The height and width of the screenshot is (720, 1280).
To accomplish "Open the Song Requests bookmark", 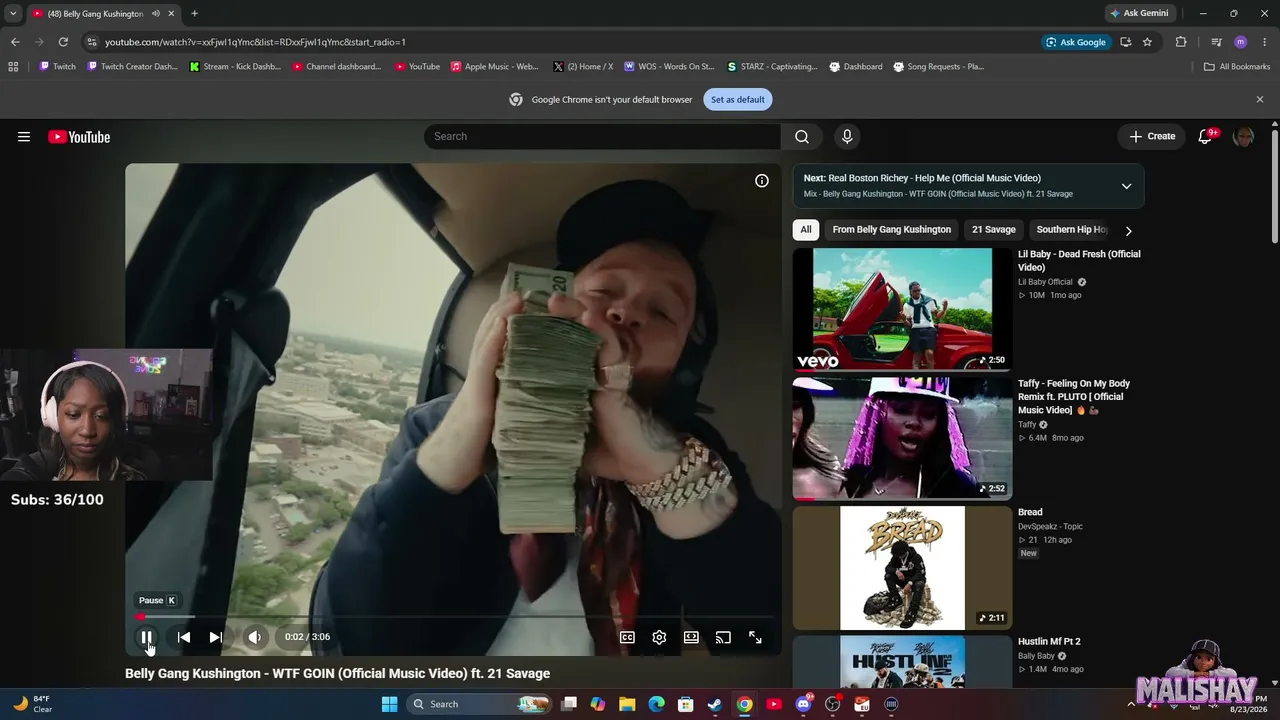I will [938, 67].
